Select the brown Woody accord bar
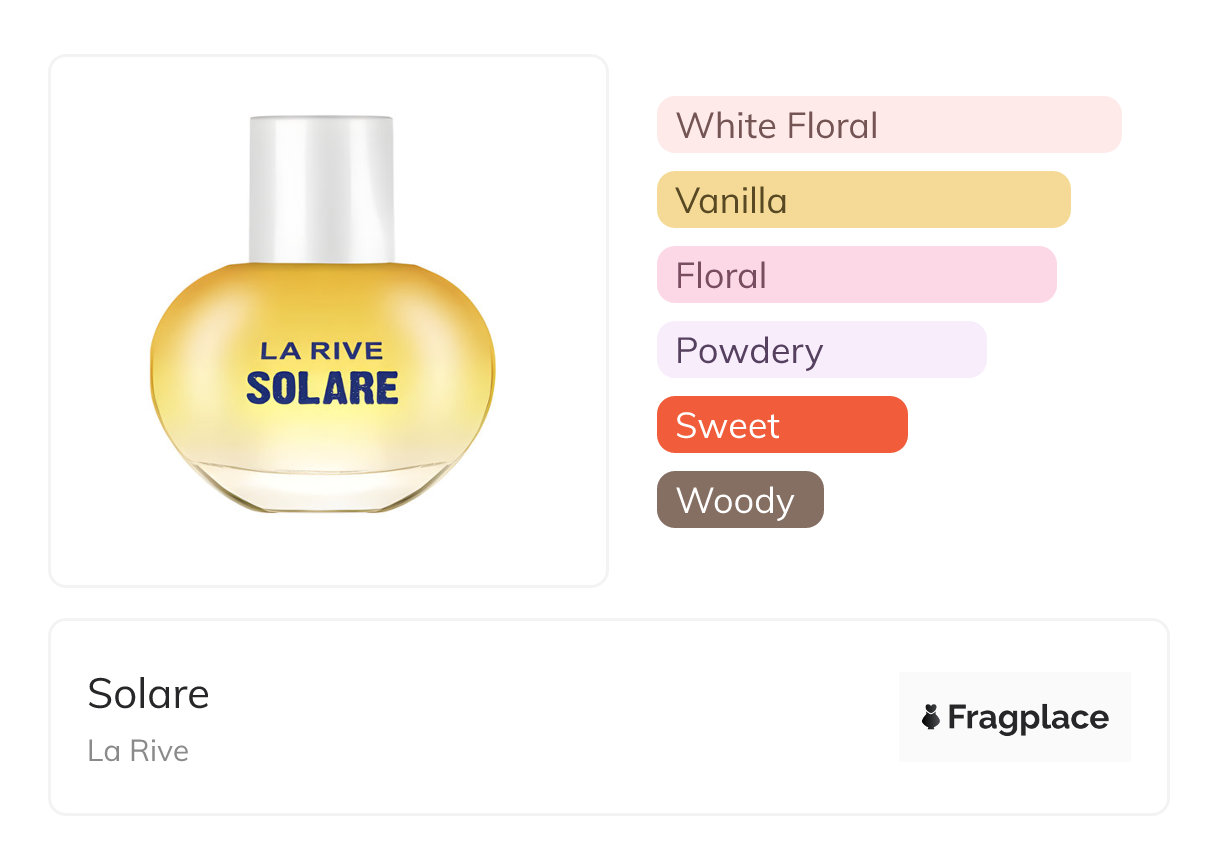Viewport: 1218px width, 864px height. [800, 500]
